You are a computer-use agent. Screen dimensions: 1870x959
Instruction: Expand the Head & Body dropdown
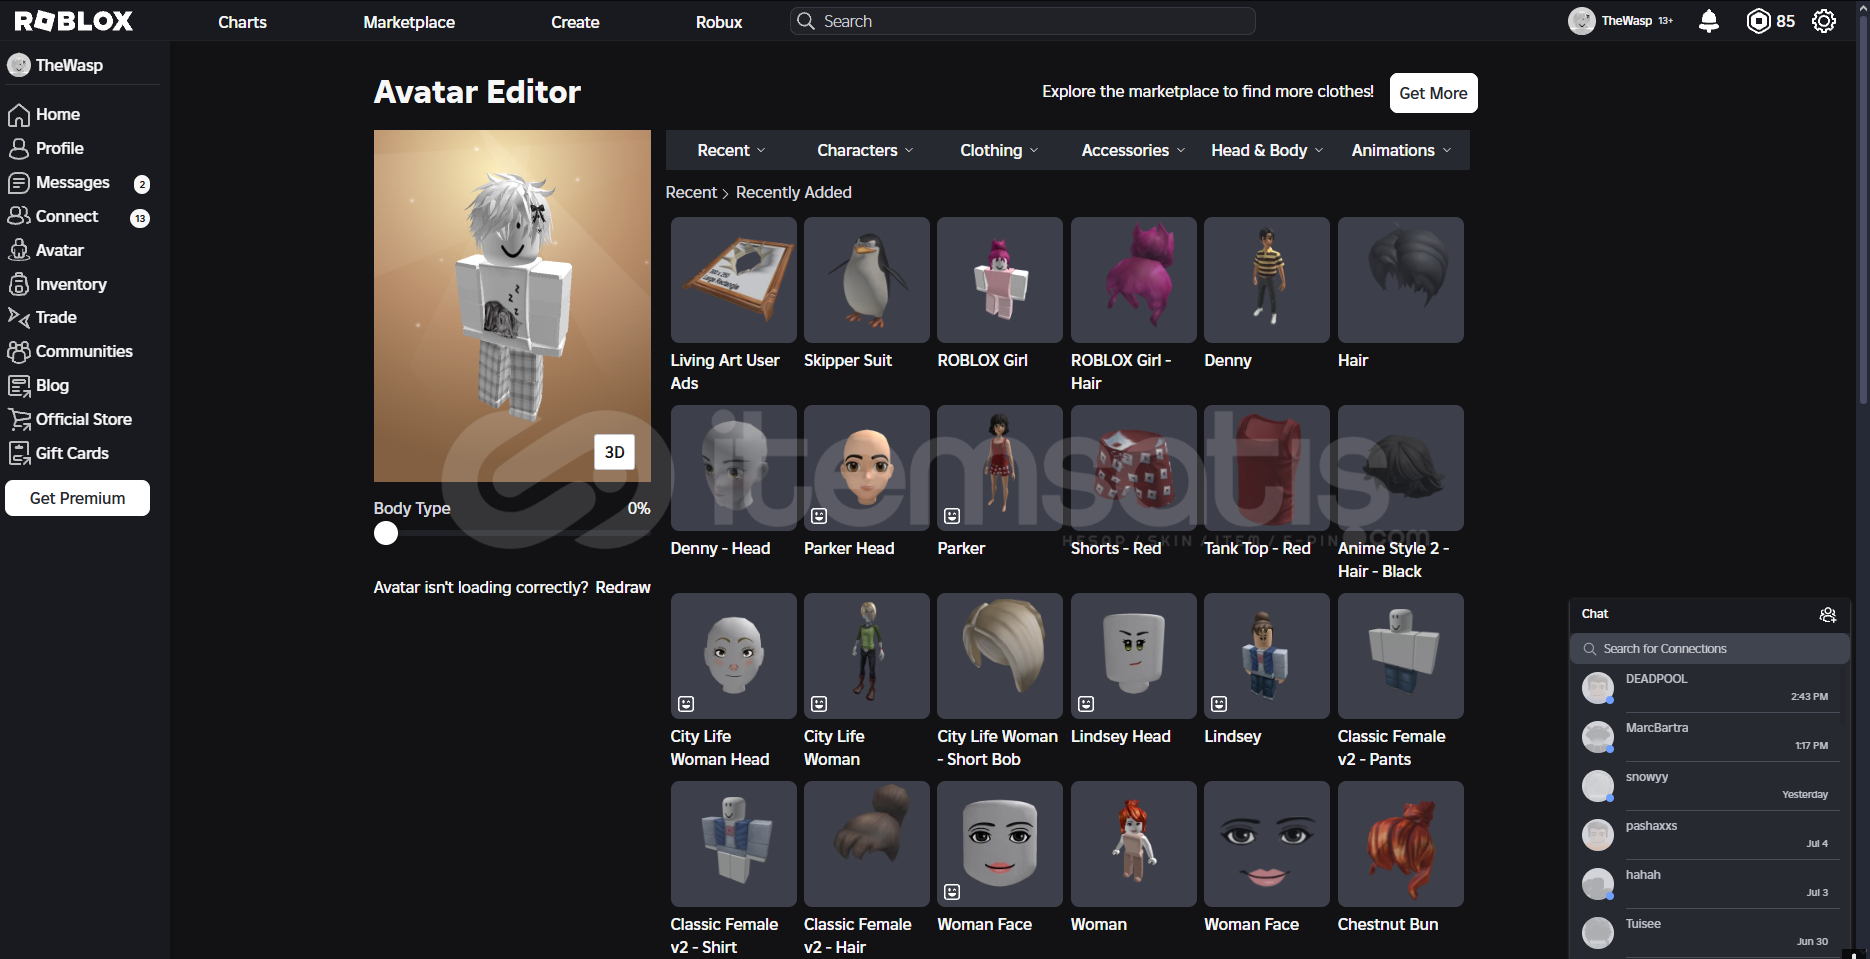point(1267,151)
